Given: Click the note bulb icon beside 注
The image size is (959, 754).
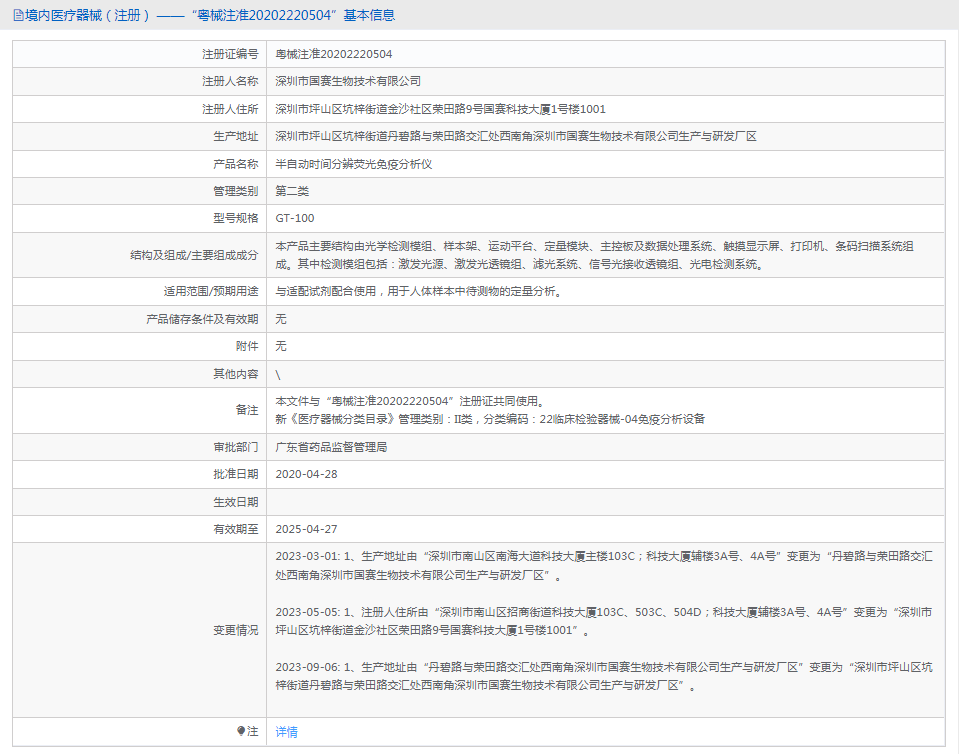Looking at the screenshot, I should [241, 731].
